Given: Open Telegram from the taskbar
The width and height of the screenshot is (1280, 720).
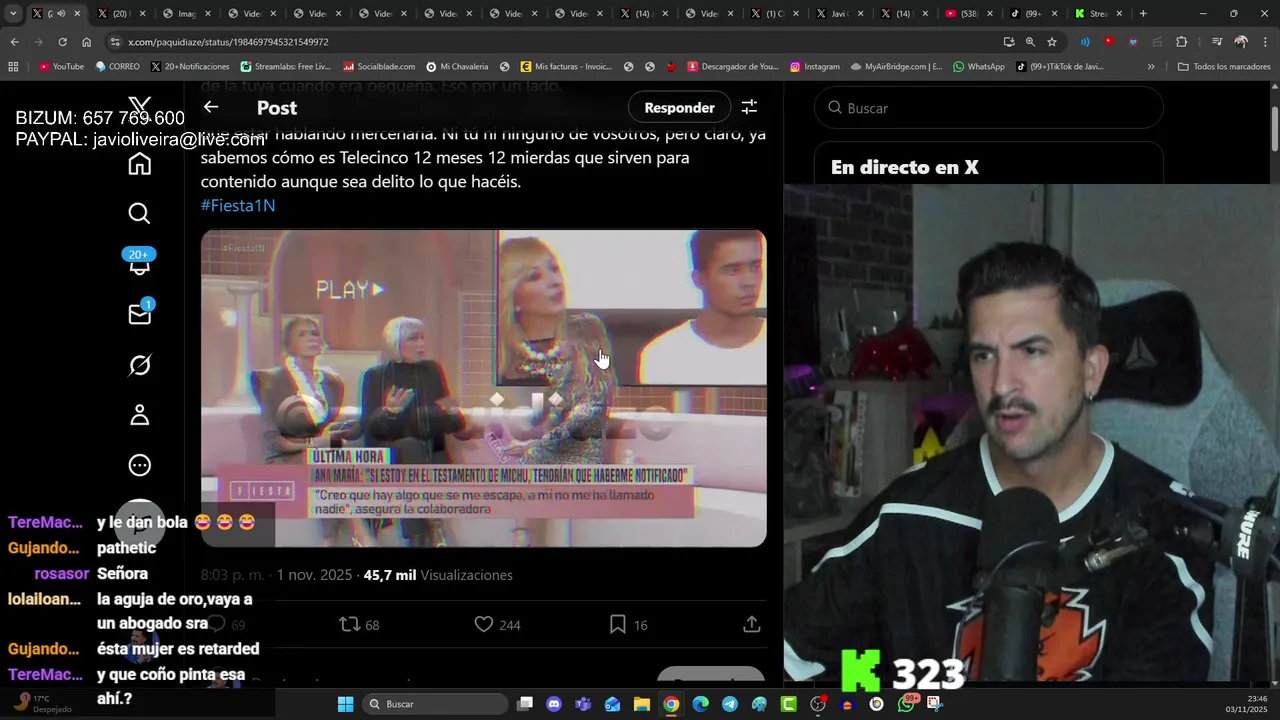Looking at the screenshot, I should pyautogui.click(x=730, y=704).
